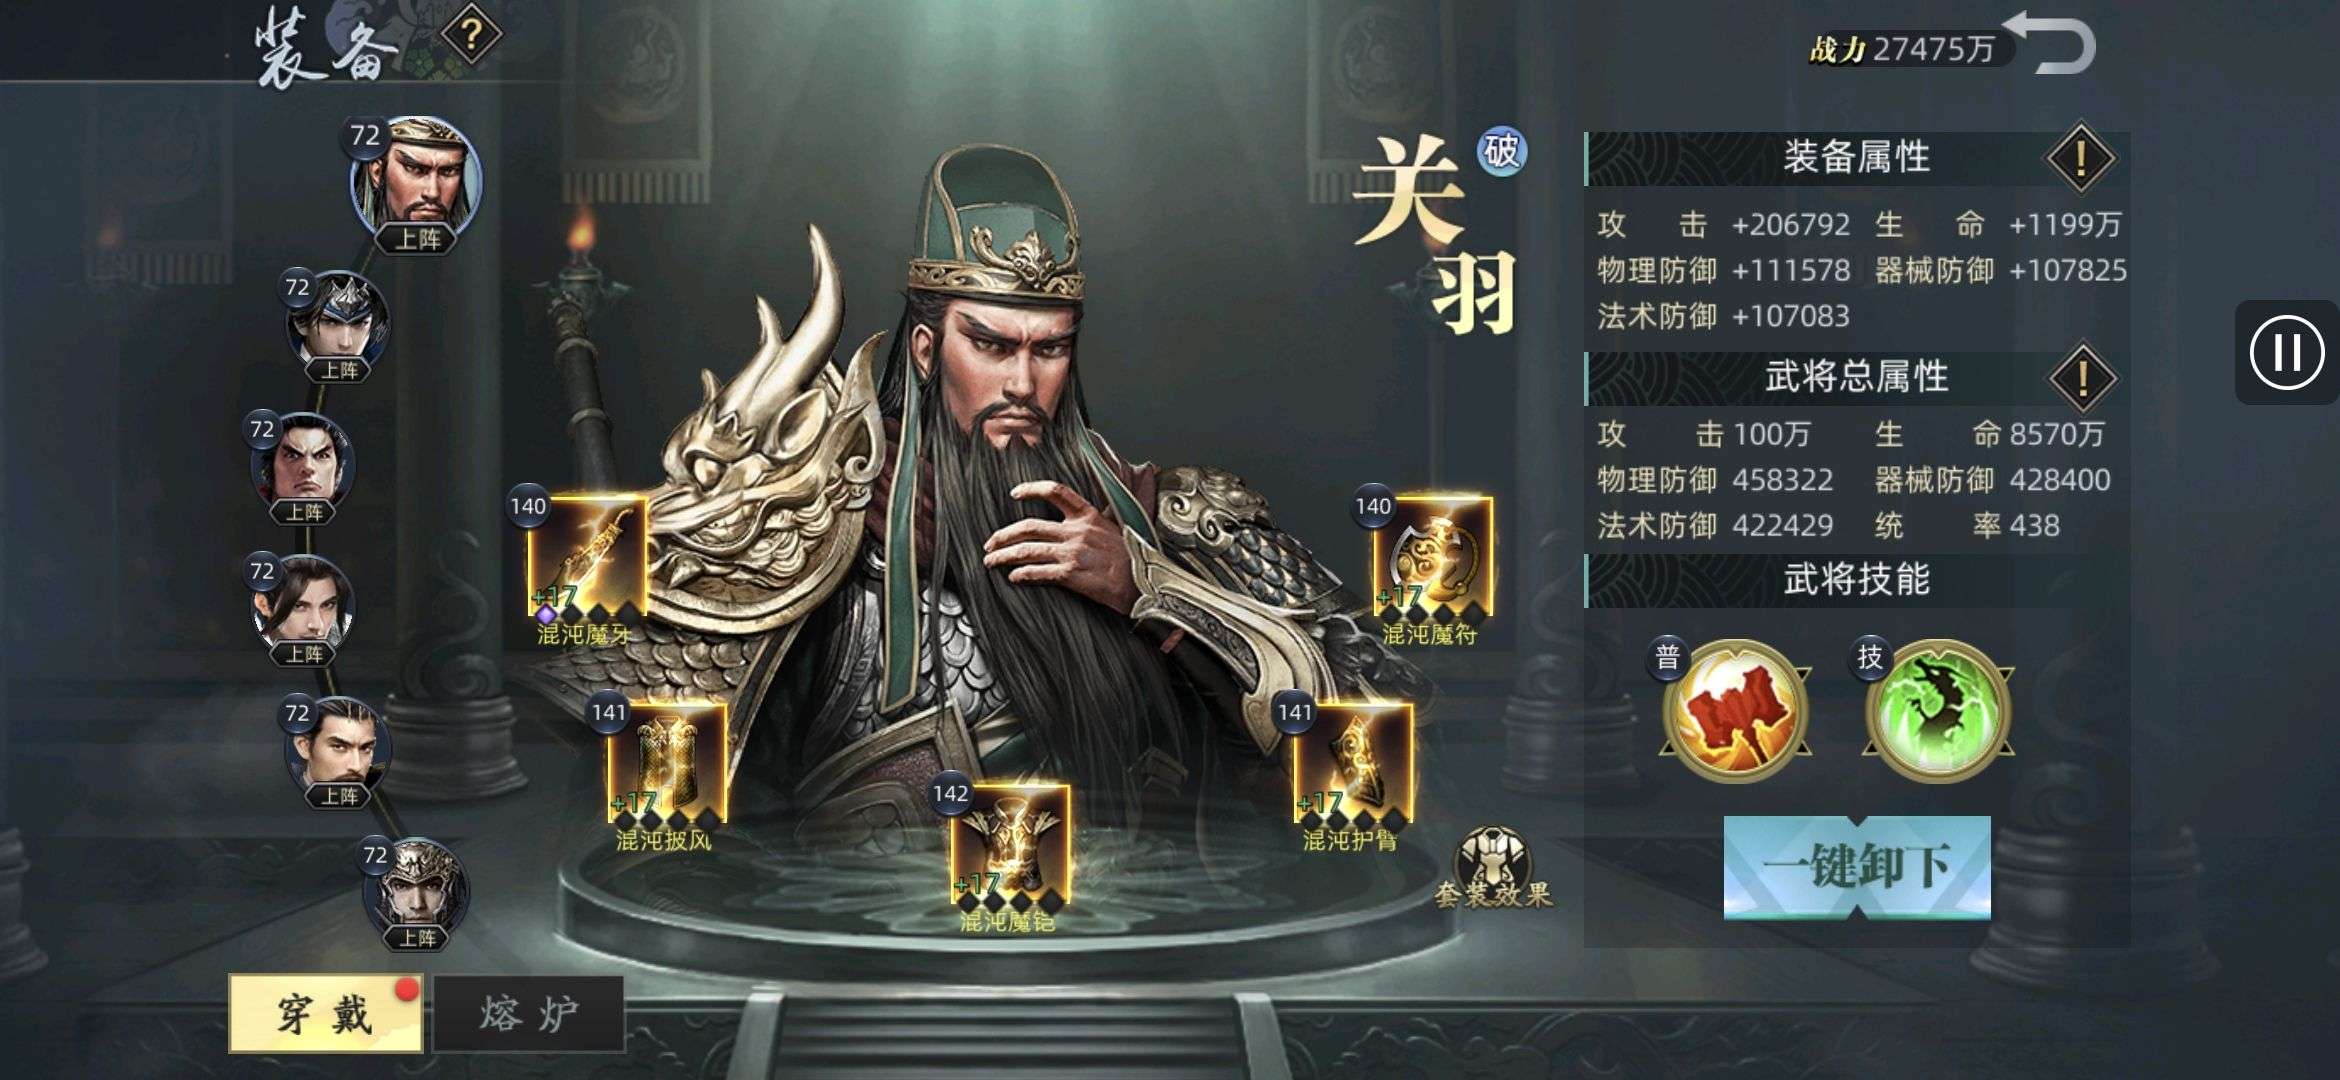Open equipment attributes info icon
This screenshot has height=1080, width=2340.
2081,159
